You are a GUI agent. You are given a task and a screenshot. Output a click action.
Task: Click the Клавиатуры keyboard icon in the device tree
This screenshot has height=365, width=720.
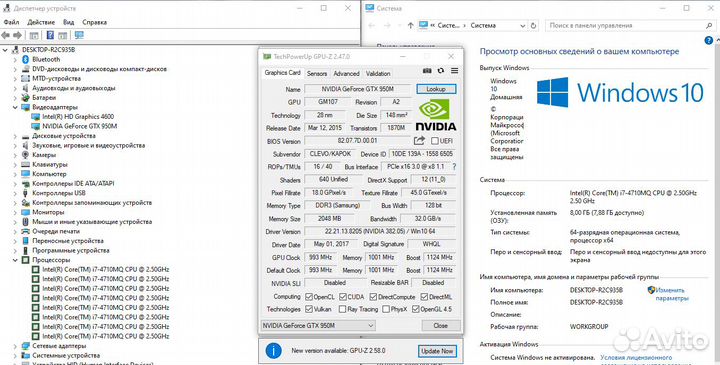coord(26,164)
